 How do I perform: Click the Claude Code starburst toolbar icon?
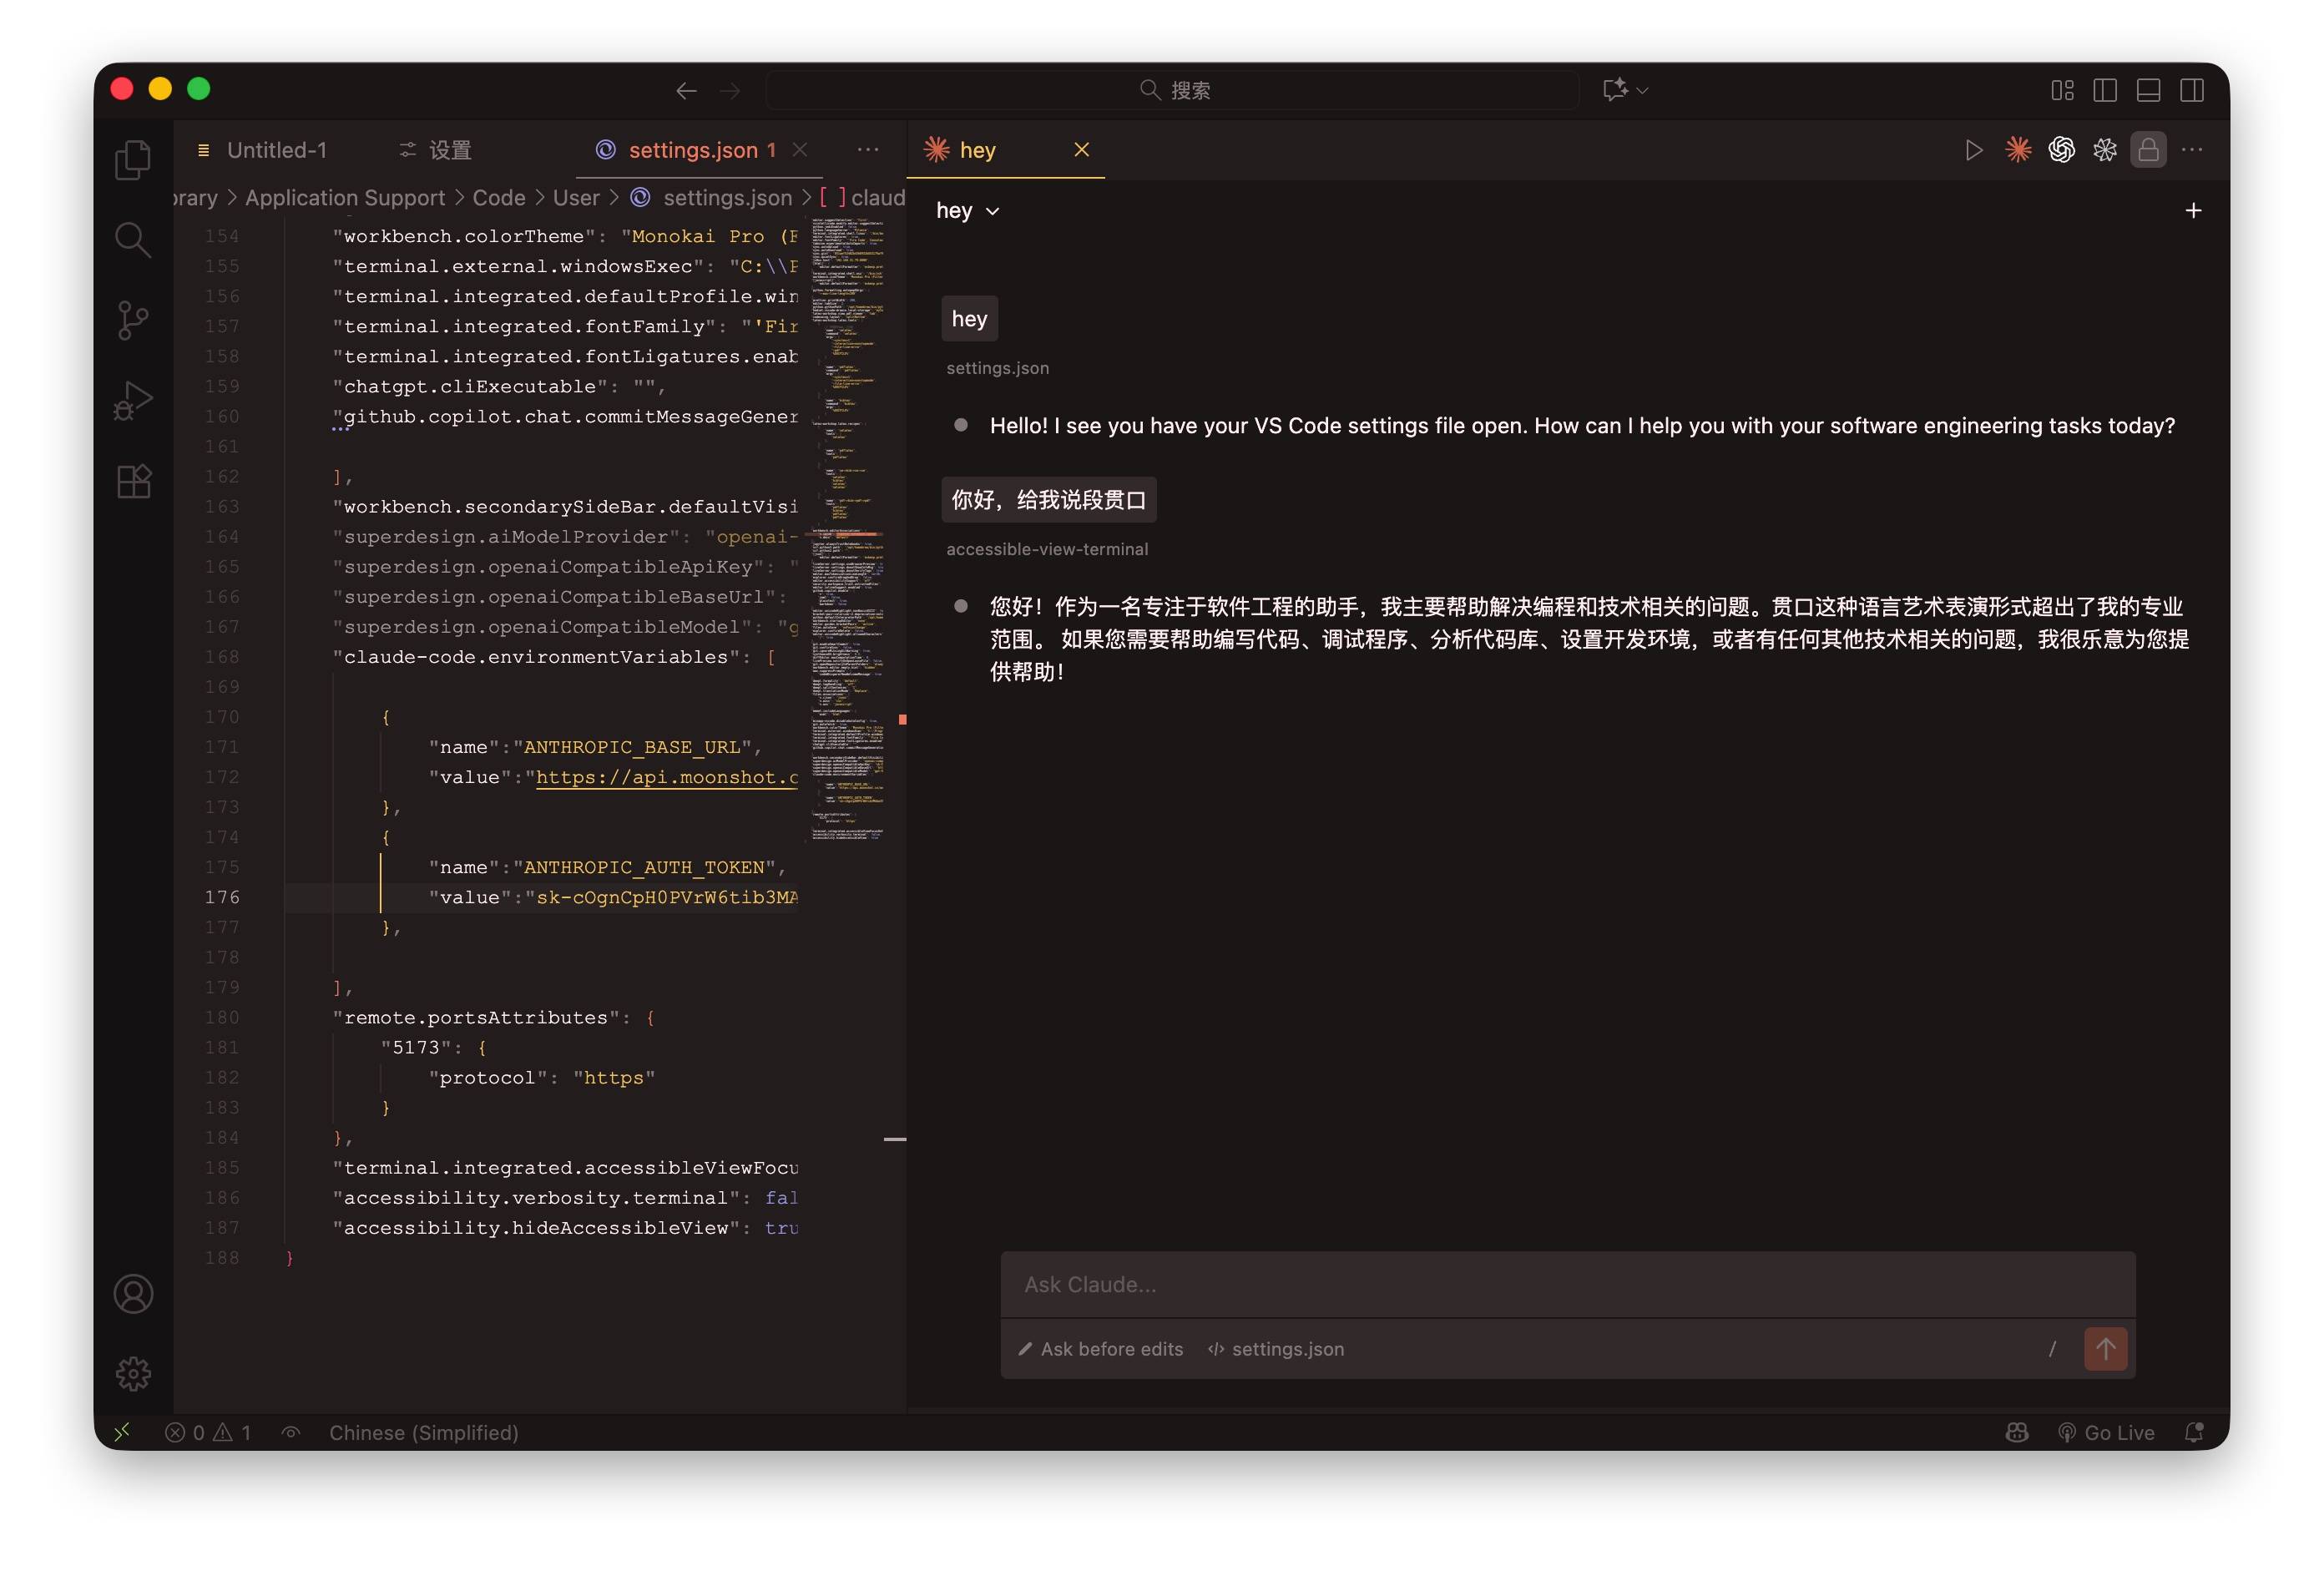click(2018, 150)
